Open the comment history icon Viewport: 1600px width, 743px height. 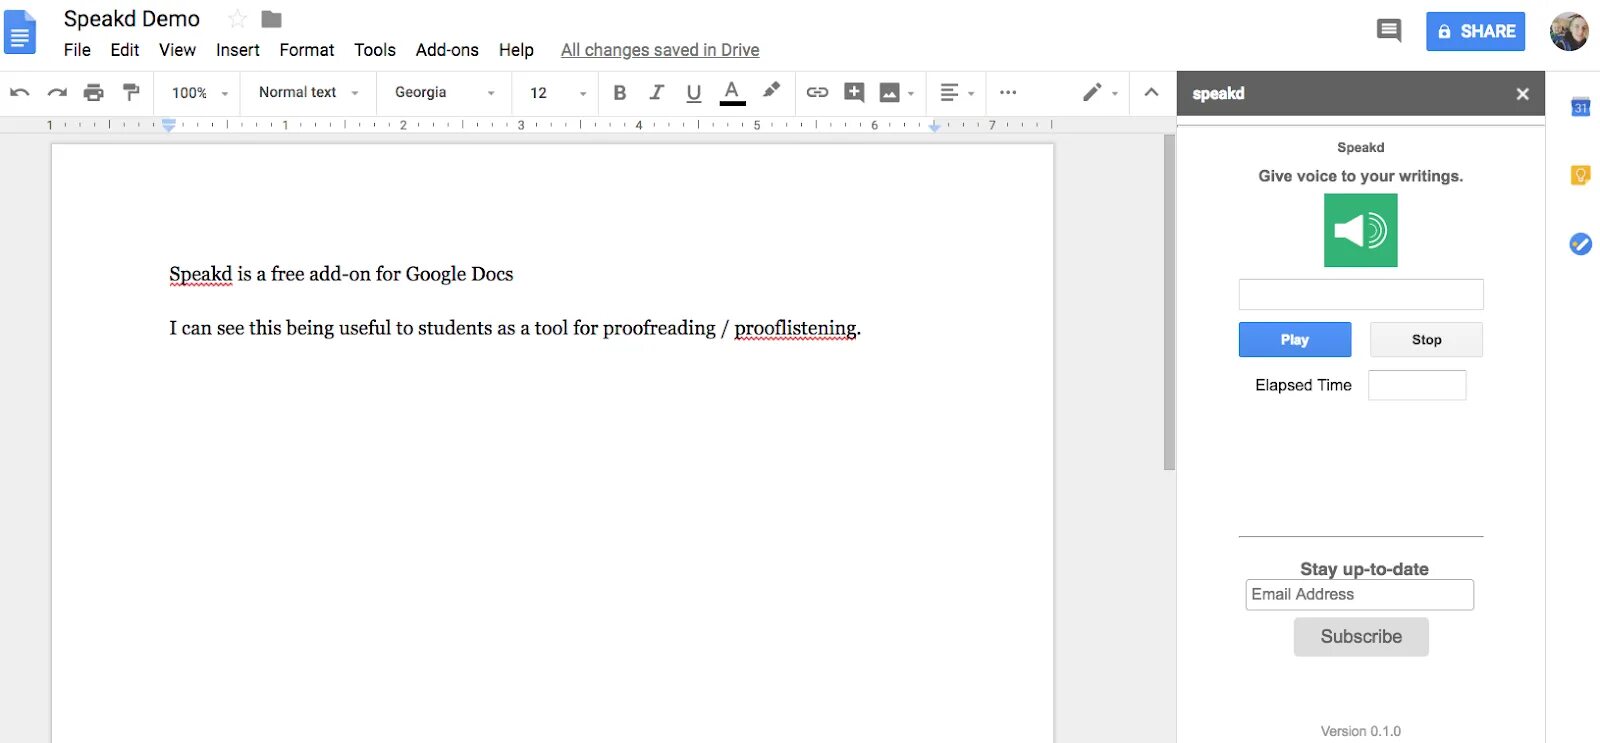1389,31
